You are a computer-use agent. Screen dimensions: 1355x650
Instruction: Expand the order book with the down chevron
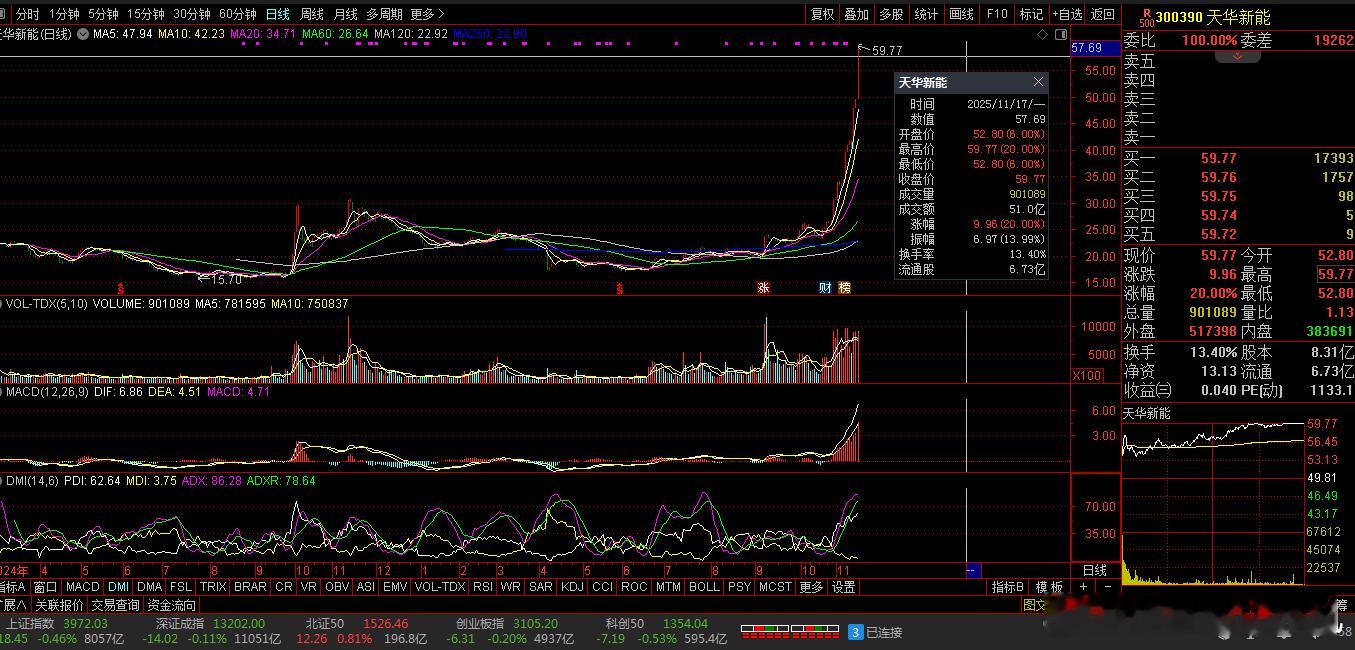1237,56
